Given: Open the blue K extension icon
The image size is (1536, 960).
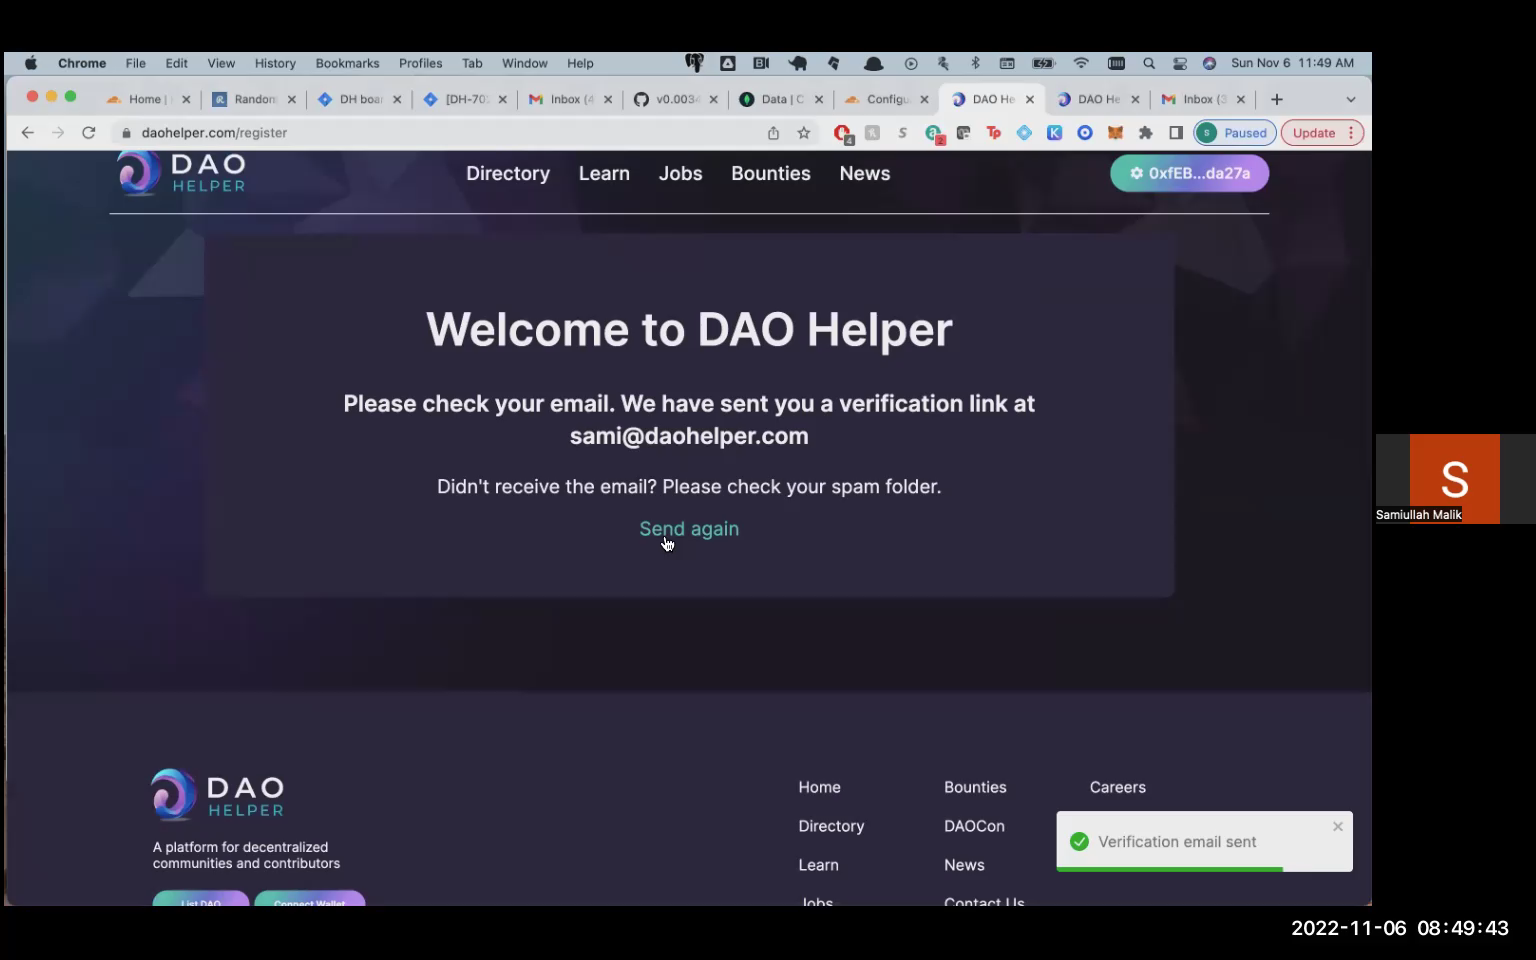Looking at the screenshot, I should click(x=1054, y=133).
